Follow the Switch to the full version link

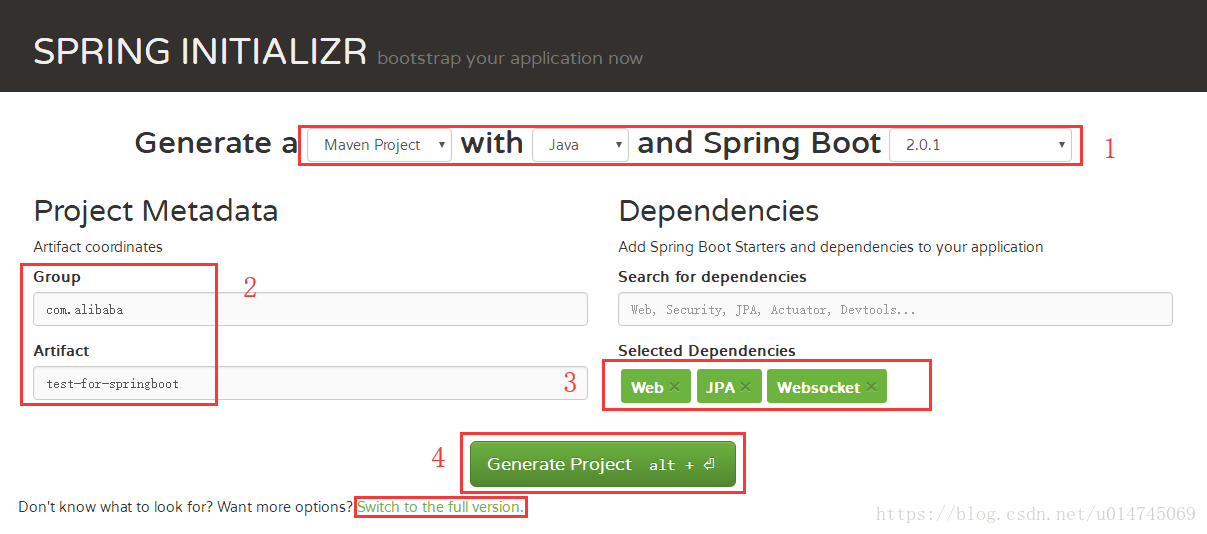(x=439, y=507)
